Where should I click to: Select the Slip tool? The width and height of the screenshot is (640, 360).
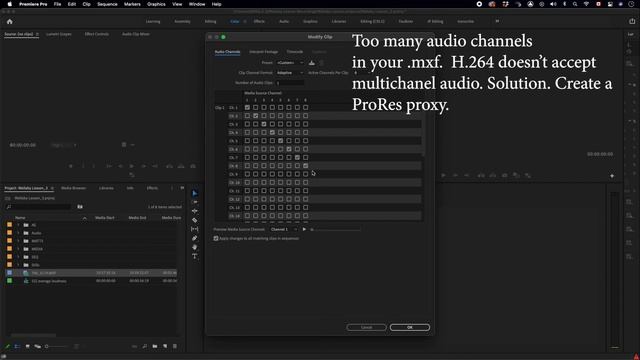[195, 229]
